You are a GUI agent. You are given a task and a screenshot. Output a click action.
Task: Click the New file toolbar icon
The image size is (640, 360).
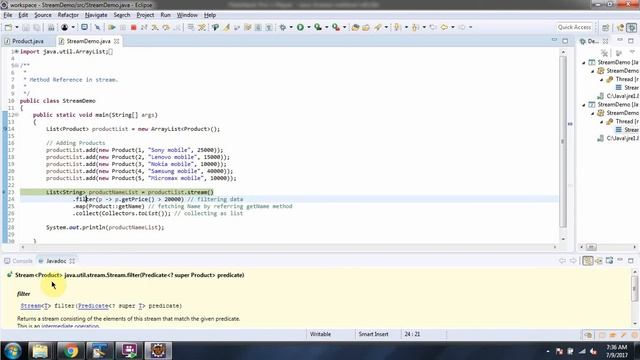pos(8,27)
